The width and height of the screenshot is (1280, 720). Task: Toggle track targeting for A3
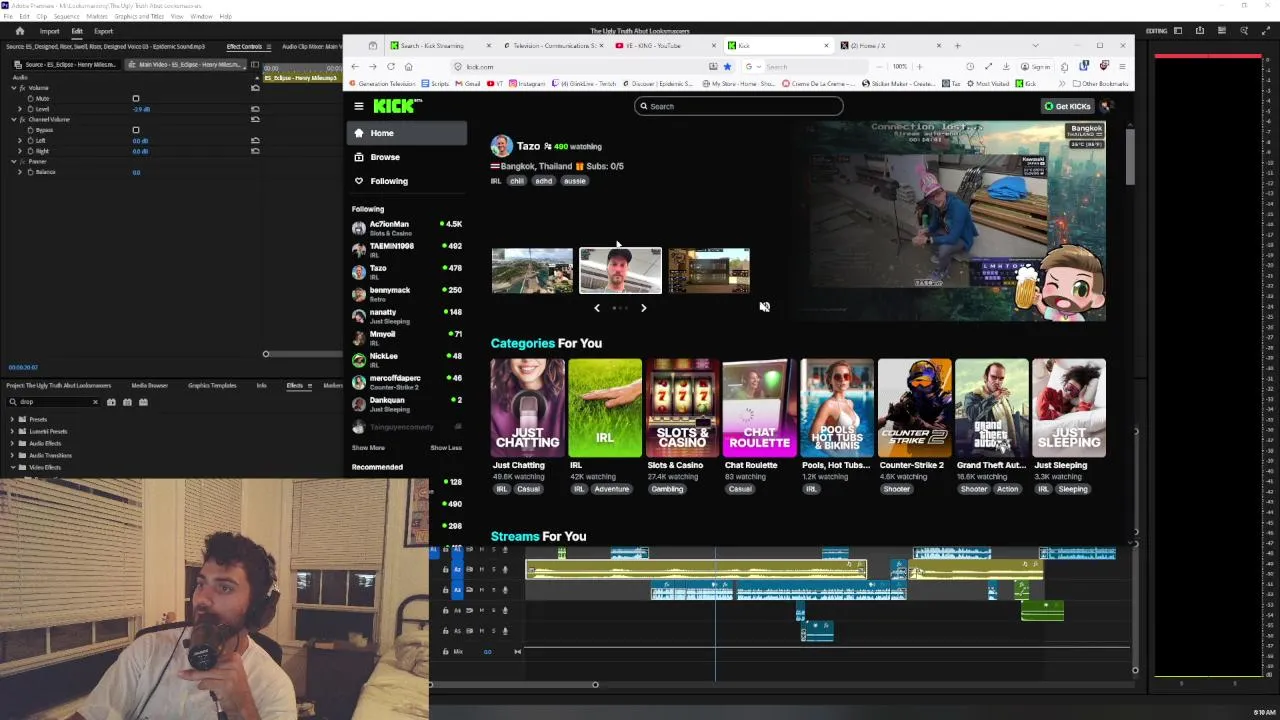click(x=458, y=590)
